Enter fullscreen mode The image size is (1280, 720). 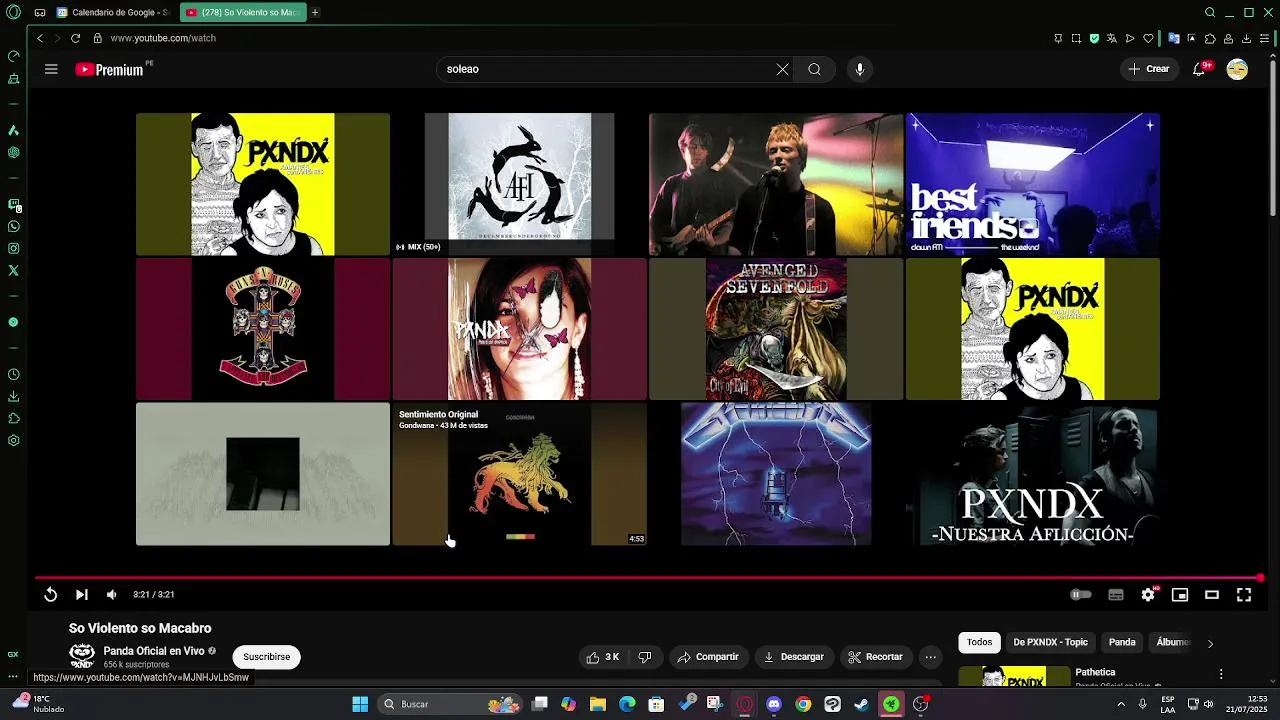point(1244,595)
